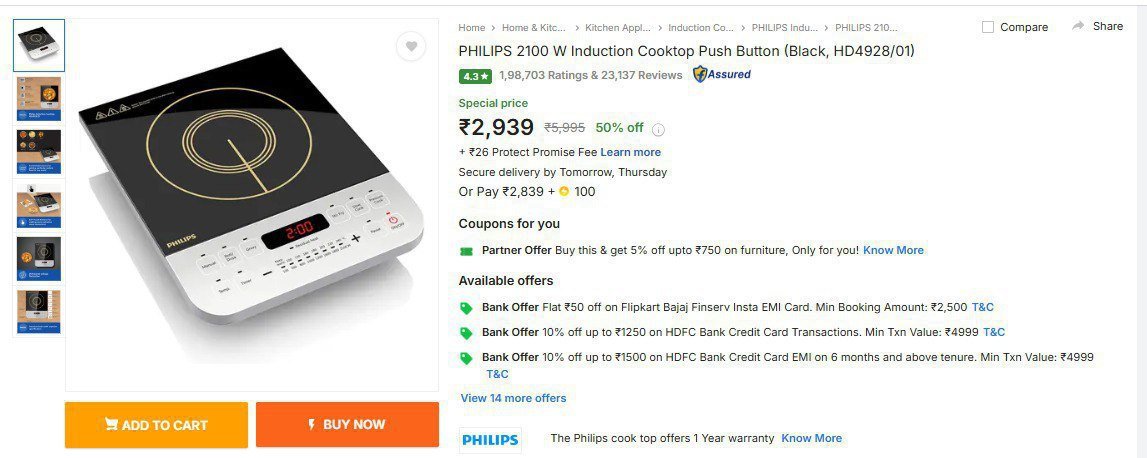
Task: Click Know More beside Philips warranty
Action: pos(811,438)
